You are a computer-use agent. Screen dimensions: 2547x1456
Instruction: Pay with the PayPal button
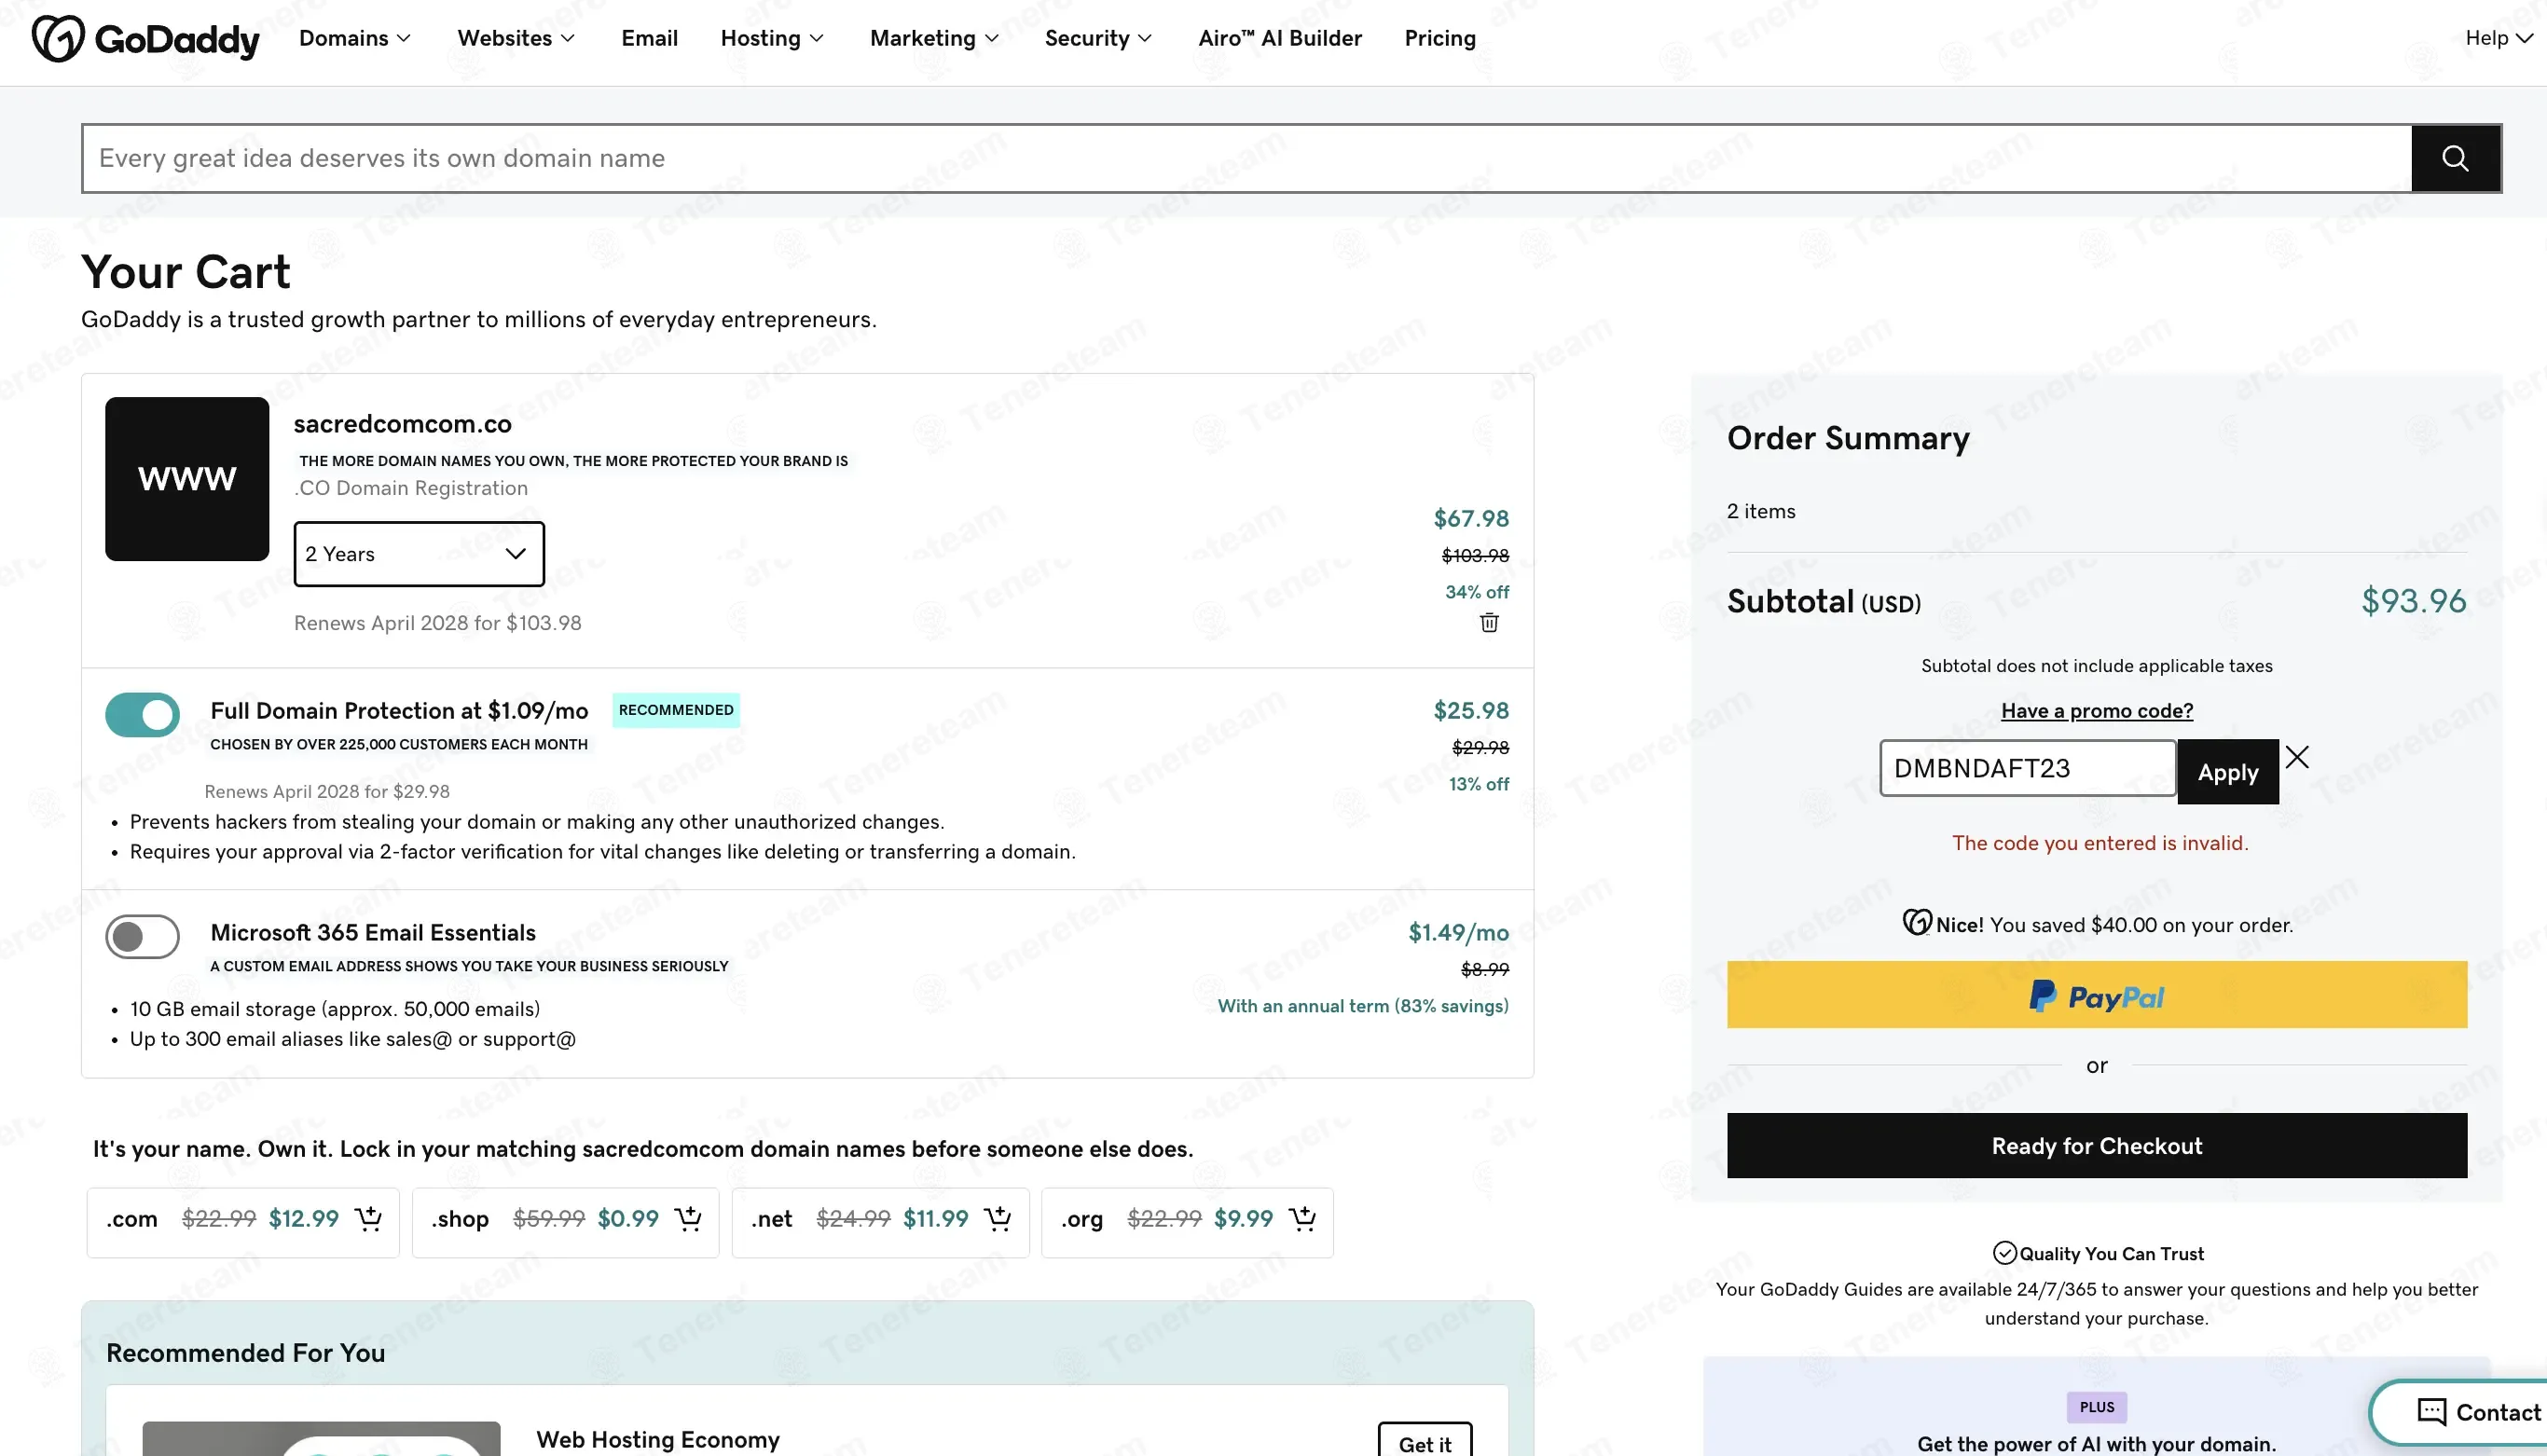(x=2096, y=995)
